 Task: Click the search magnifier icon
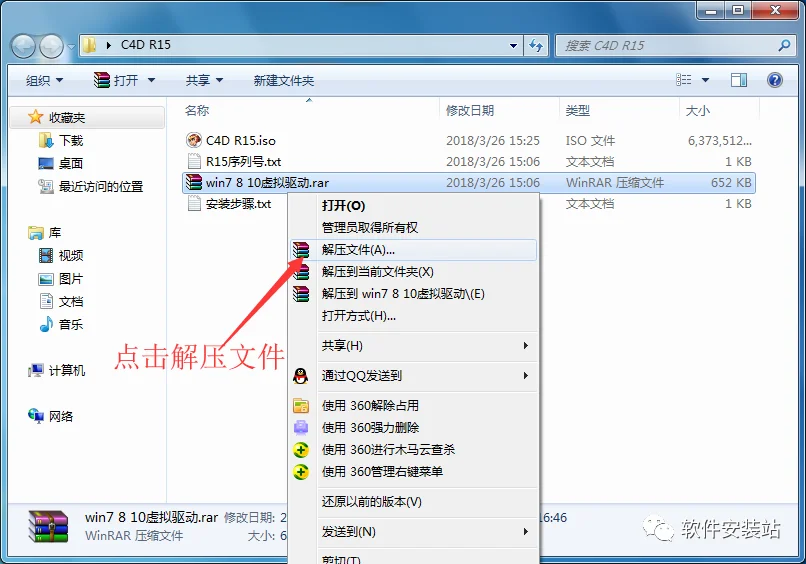(784, 46)
